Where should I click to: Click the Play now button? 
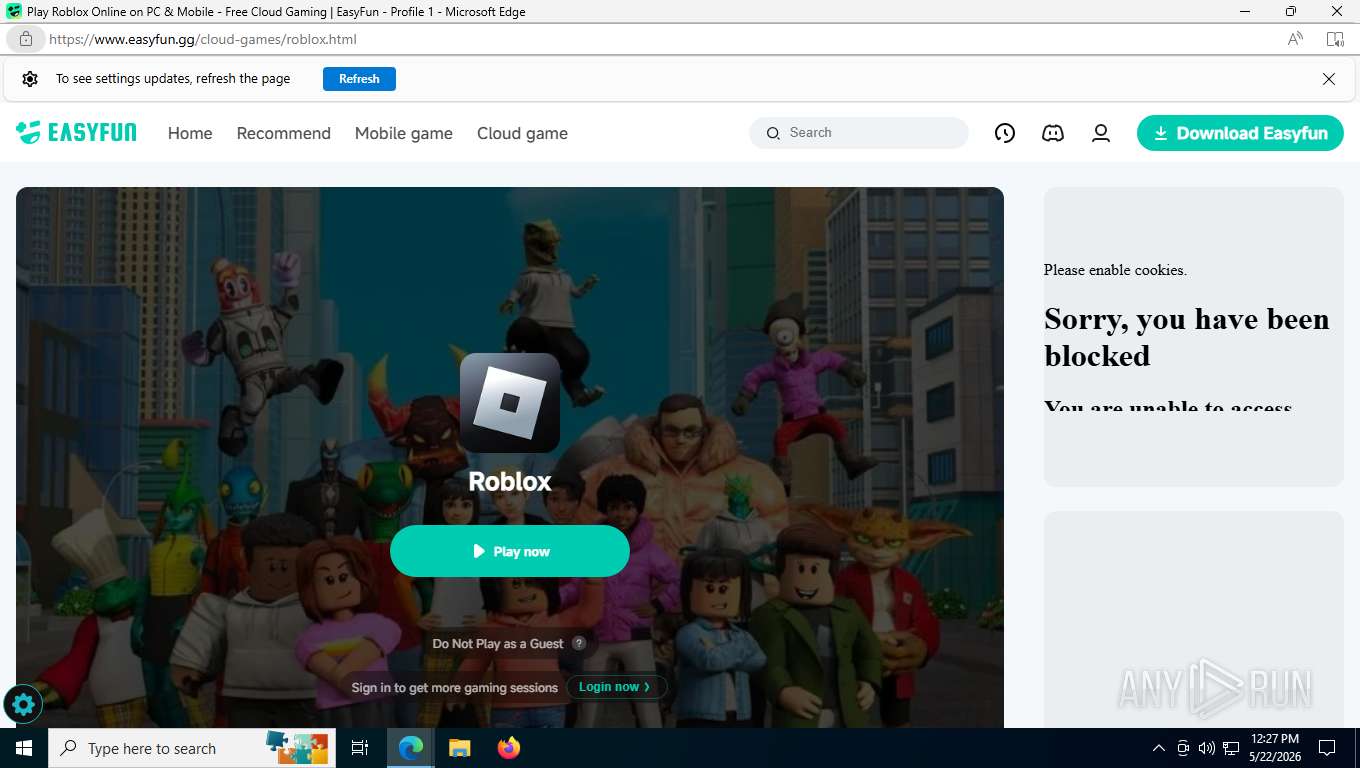[x=510, y=551]
